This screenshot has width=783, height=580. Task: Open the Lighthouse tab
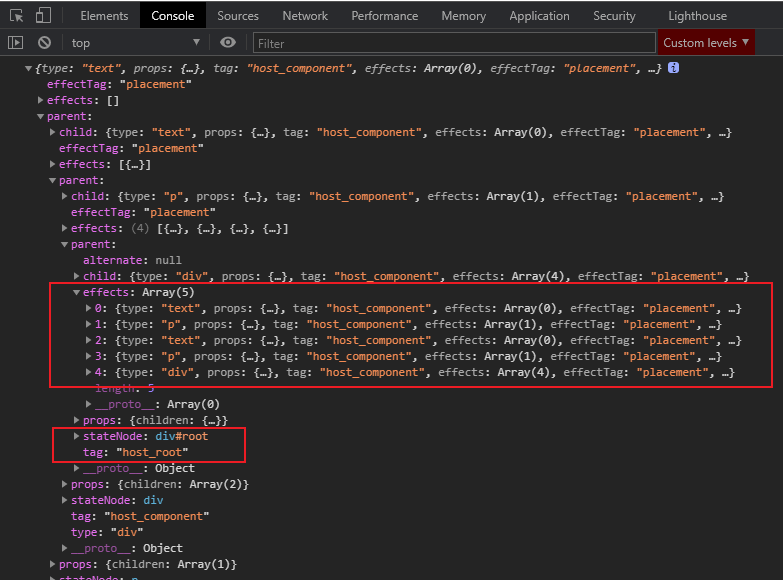[x=697, y=16]
